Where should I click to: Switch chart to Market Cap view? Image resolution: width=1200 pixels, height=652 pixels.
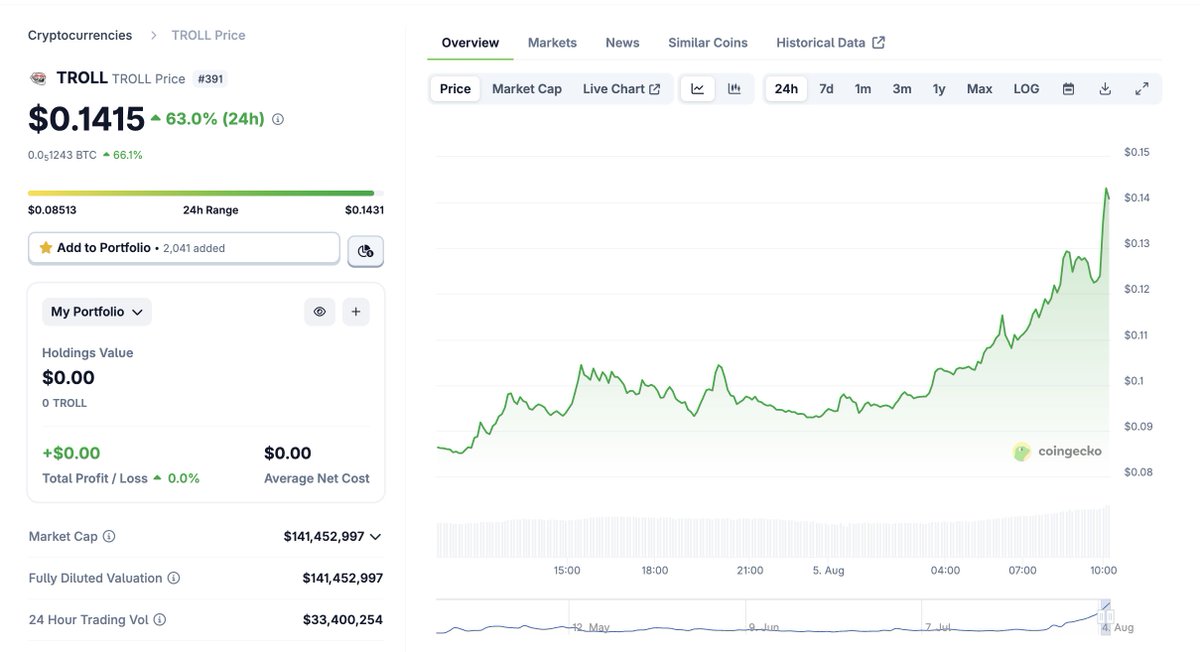527,89
